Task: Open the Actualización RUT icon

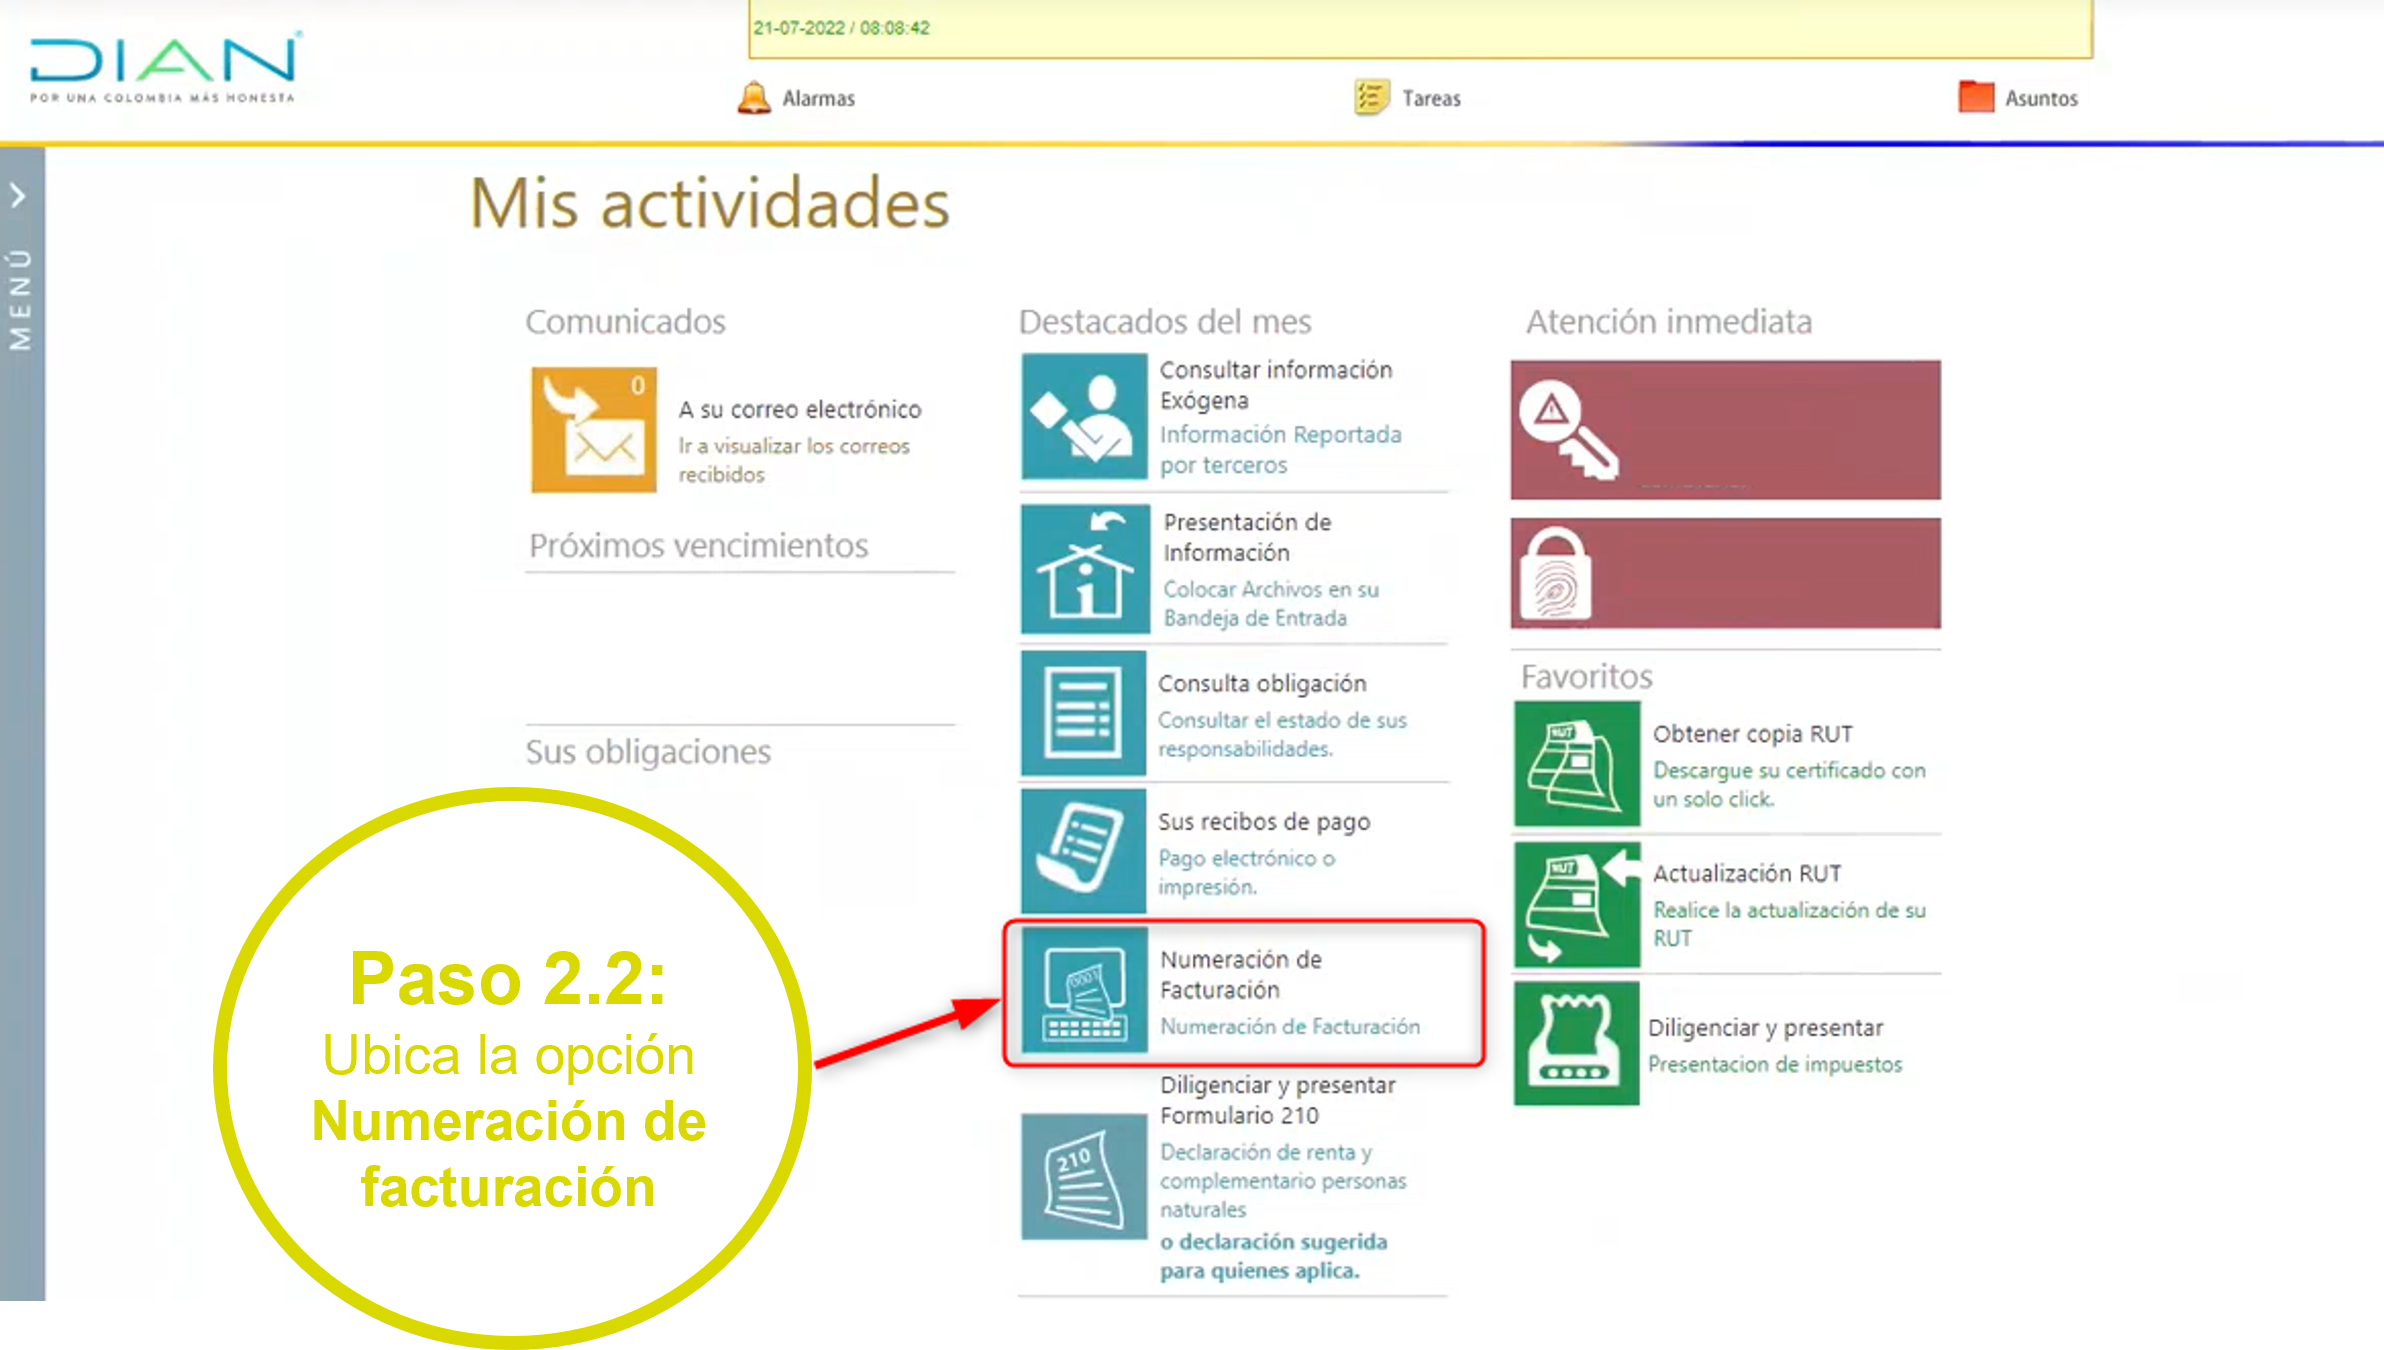Action: coord(1576,904)
